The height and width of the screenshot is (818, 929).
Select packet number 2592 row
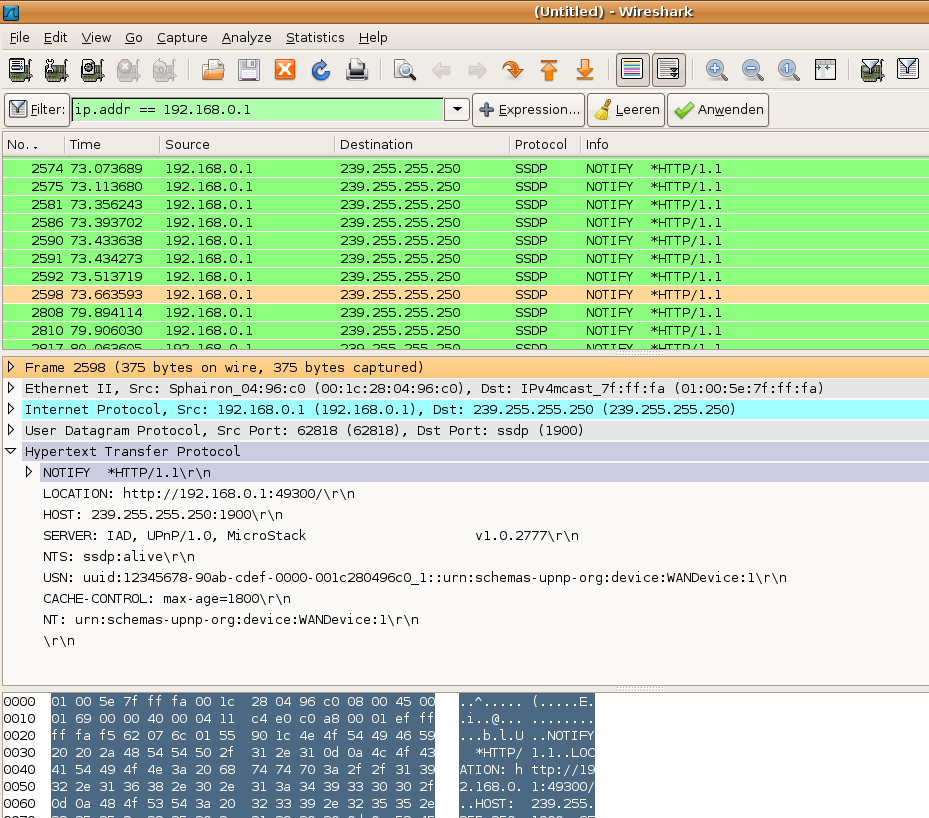point(466,277)
